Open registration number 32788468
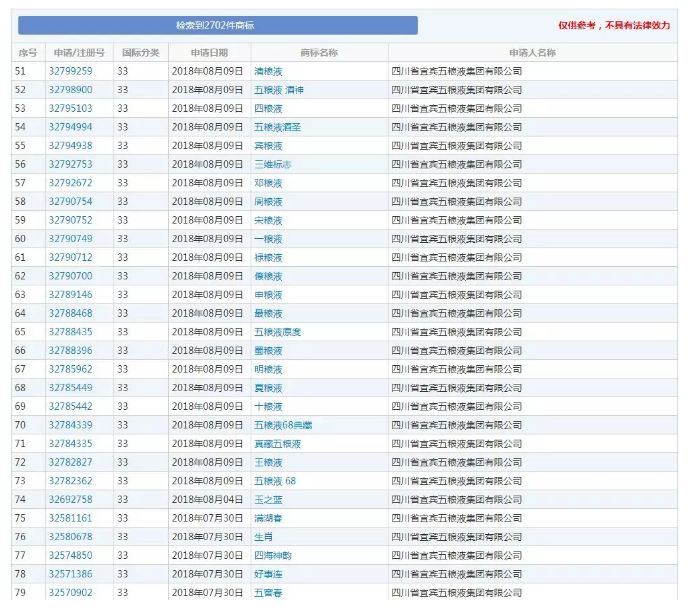 71,314
